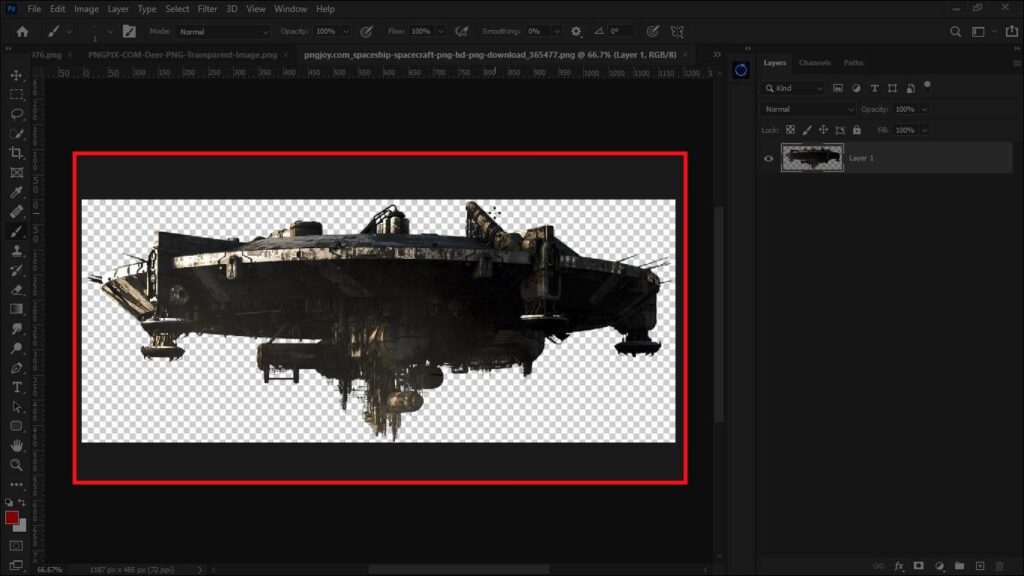Open the layer Kind filter dropdown
1024x576 pixels.
793,88
